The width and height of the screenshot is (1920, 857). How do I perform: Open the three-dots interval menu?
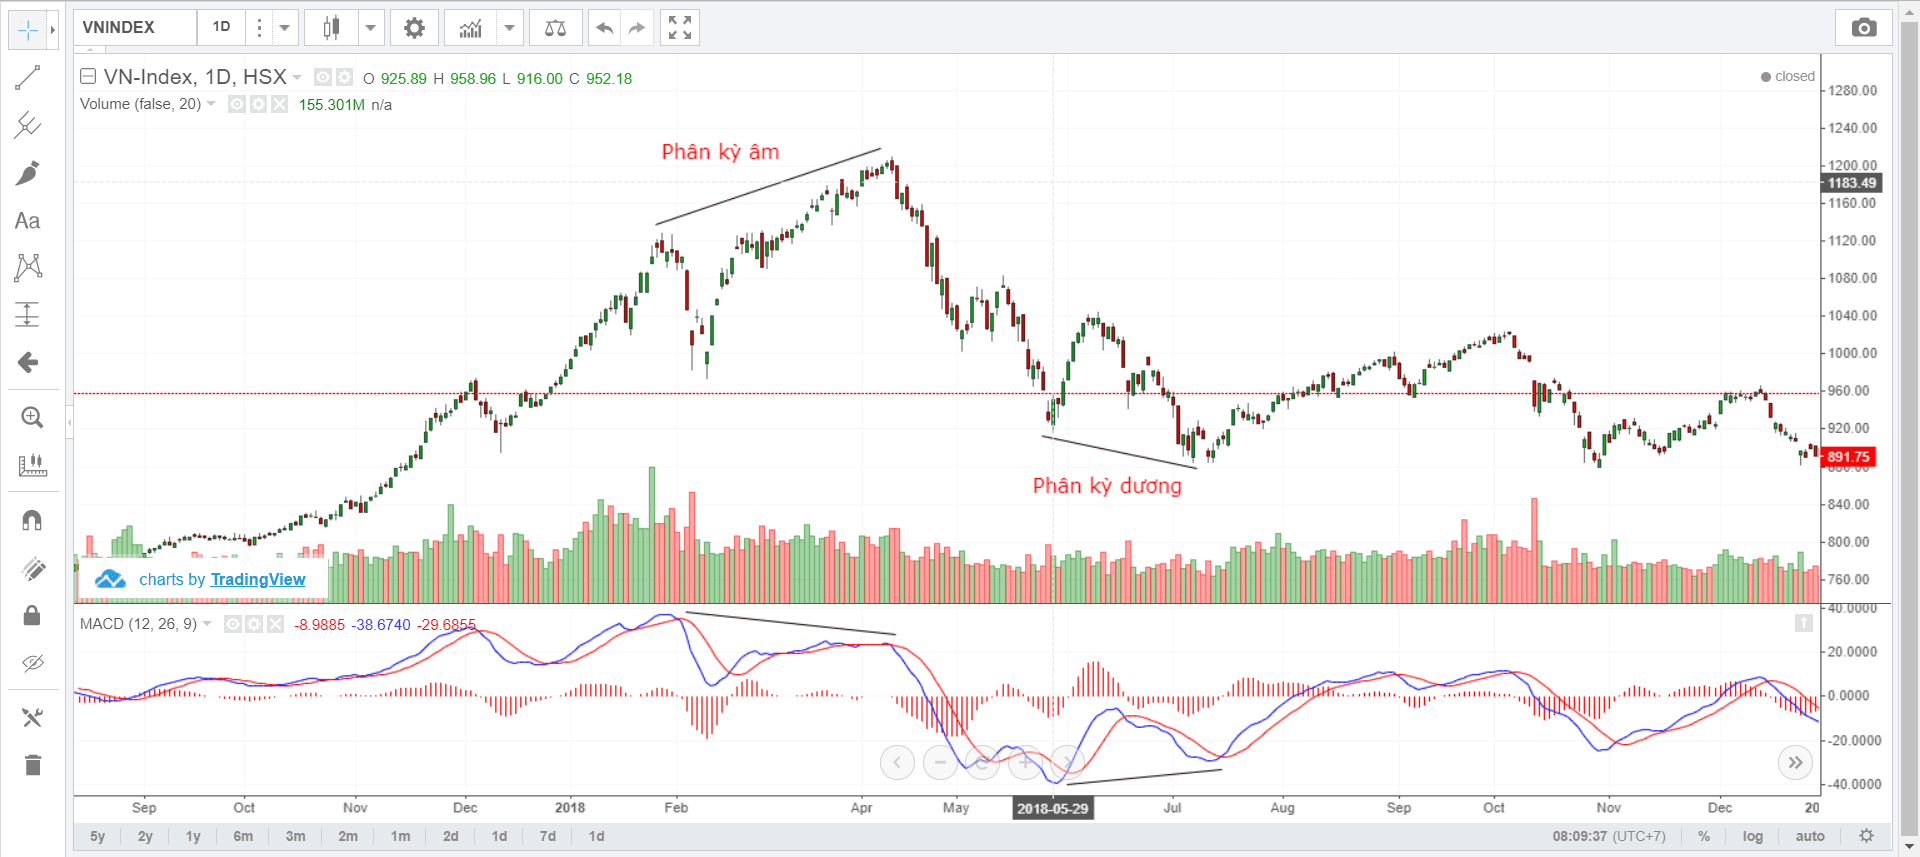click(259, 28)
